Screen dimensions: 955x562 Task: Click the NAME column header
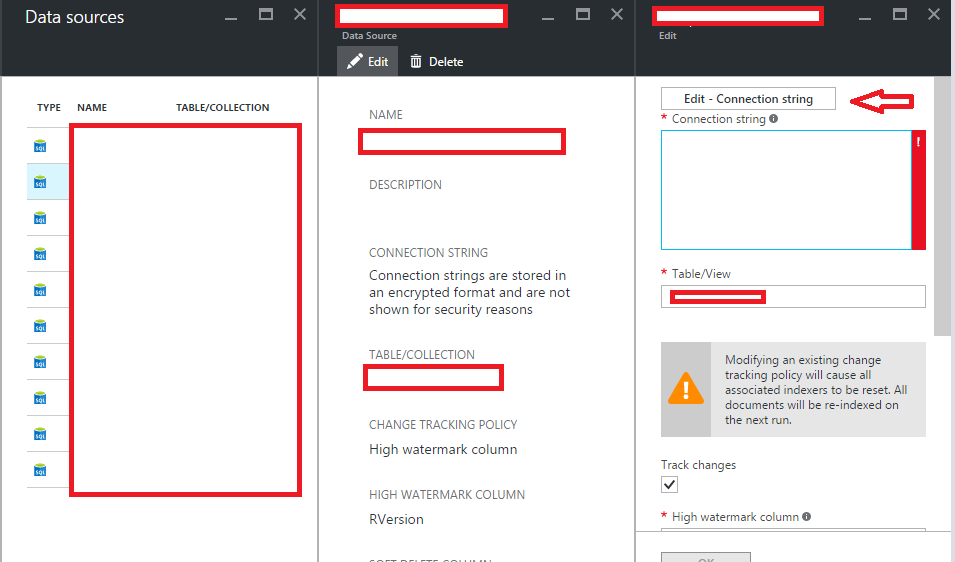coord(92,108)
